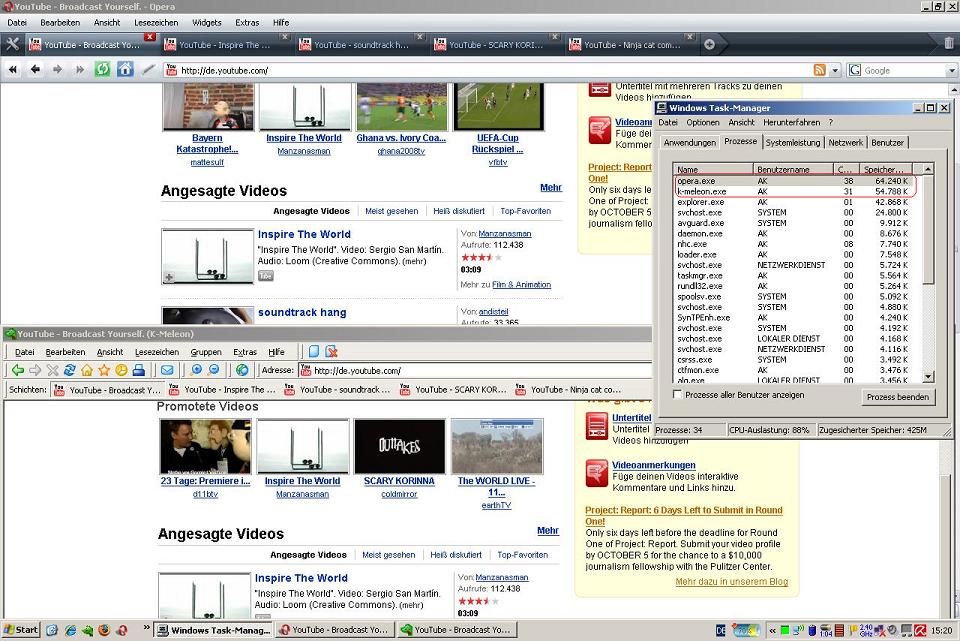The height and width of the screenshot is (641, 960).
Task: Open 'OUTTAKES' video thumbnail in K-Meleon
Action: (399, 446)
